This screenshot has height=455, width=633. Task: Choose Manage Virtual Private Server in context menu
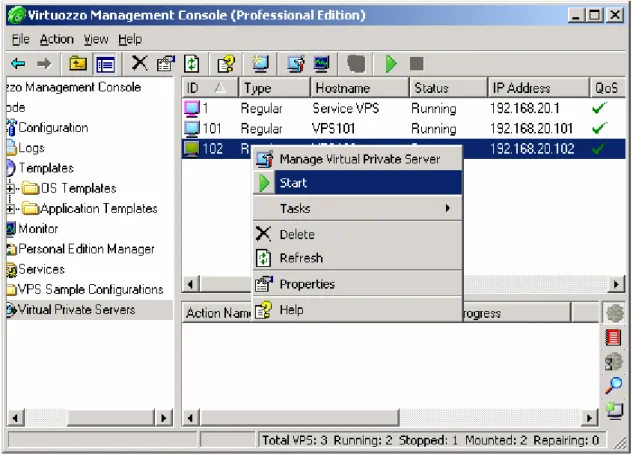[x=357, y=159]
